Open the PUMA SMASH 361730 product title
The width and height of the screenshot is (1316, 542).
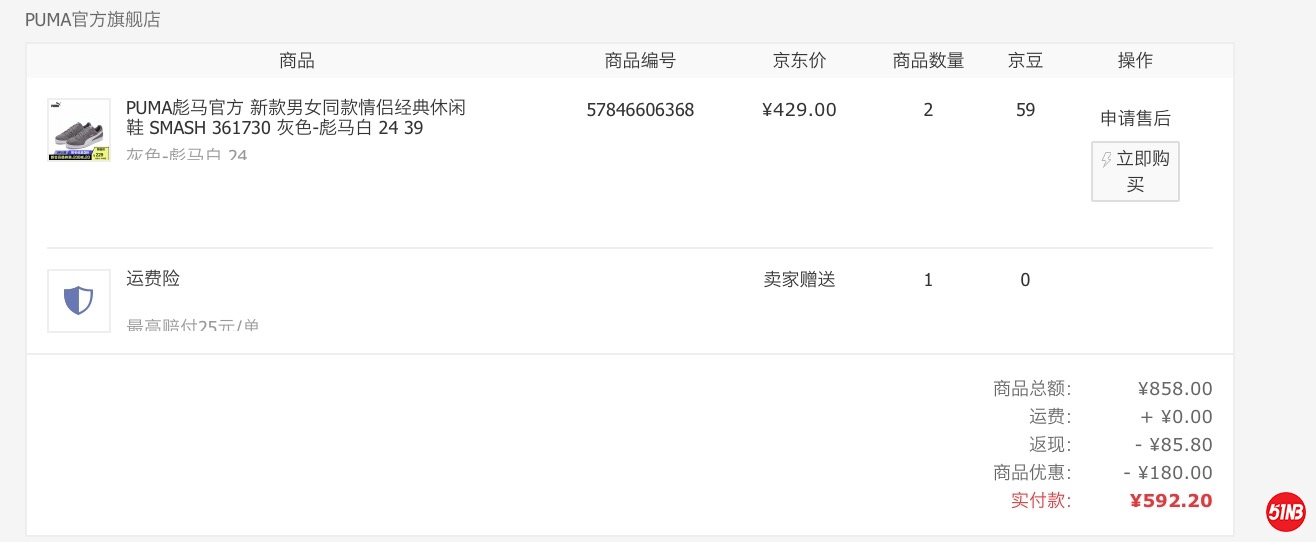click(x=296, y=118)
